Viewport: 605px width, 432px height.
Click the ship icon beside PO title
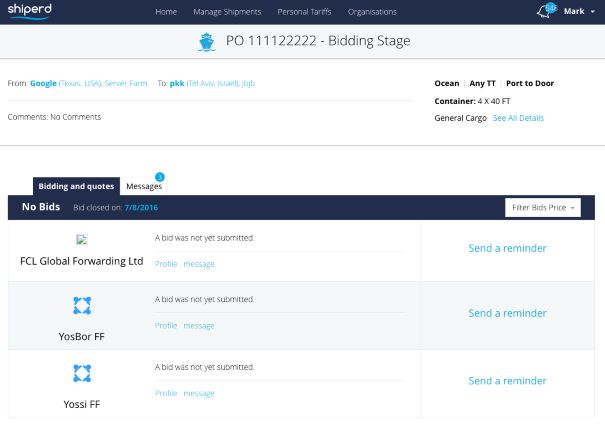[x=206, y=42]
